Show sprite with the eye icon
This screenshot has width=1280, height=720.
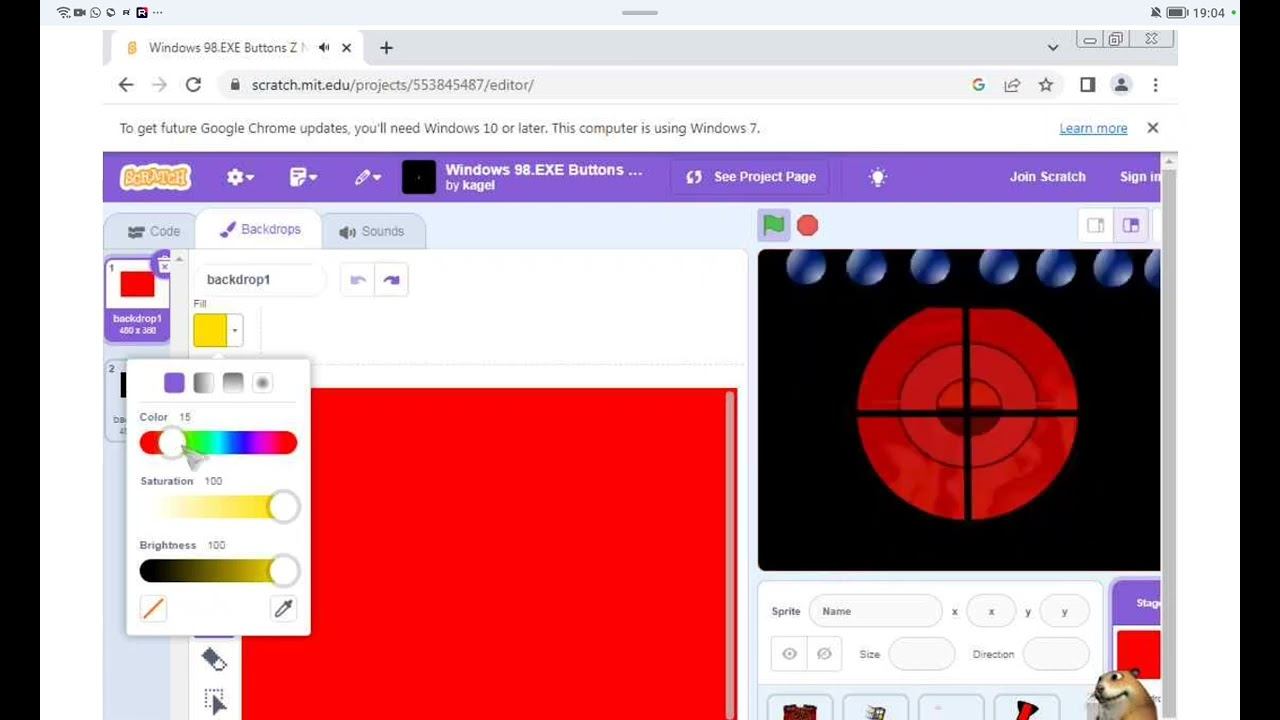coord(789,654)
